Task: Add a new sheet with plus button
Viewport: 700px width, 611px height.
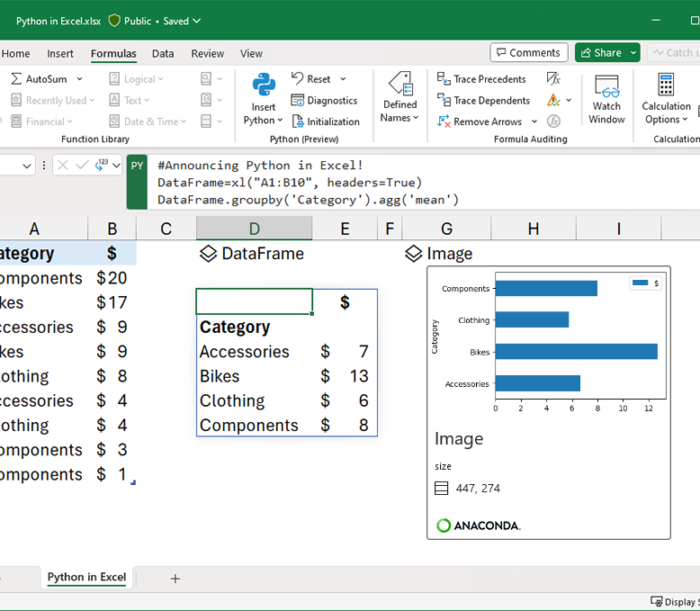Action: tap(175, 579)
